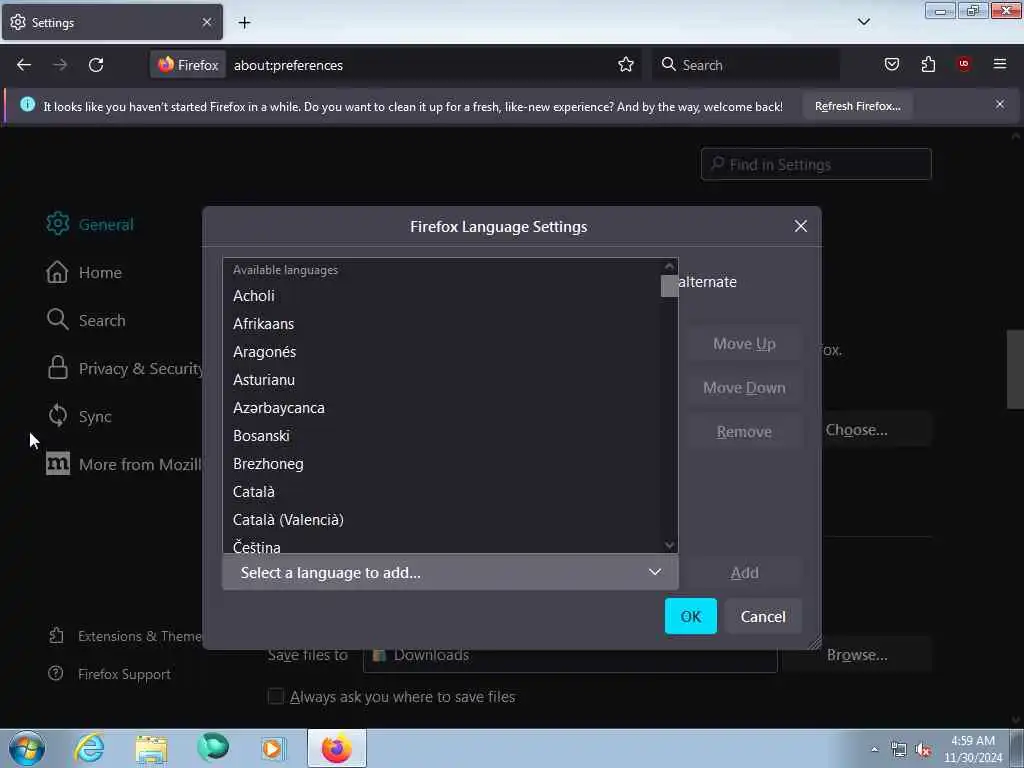Viewport: 1024px width, 768px height.
Task: Click the taskbar clock showing 4:59 AM
Action: [972, 749]
